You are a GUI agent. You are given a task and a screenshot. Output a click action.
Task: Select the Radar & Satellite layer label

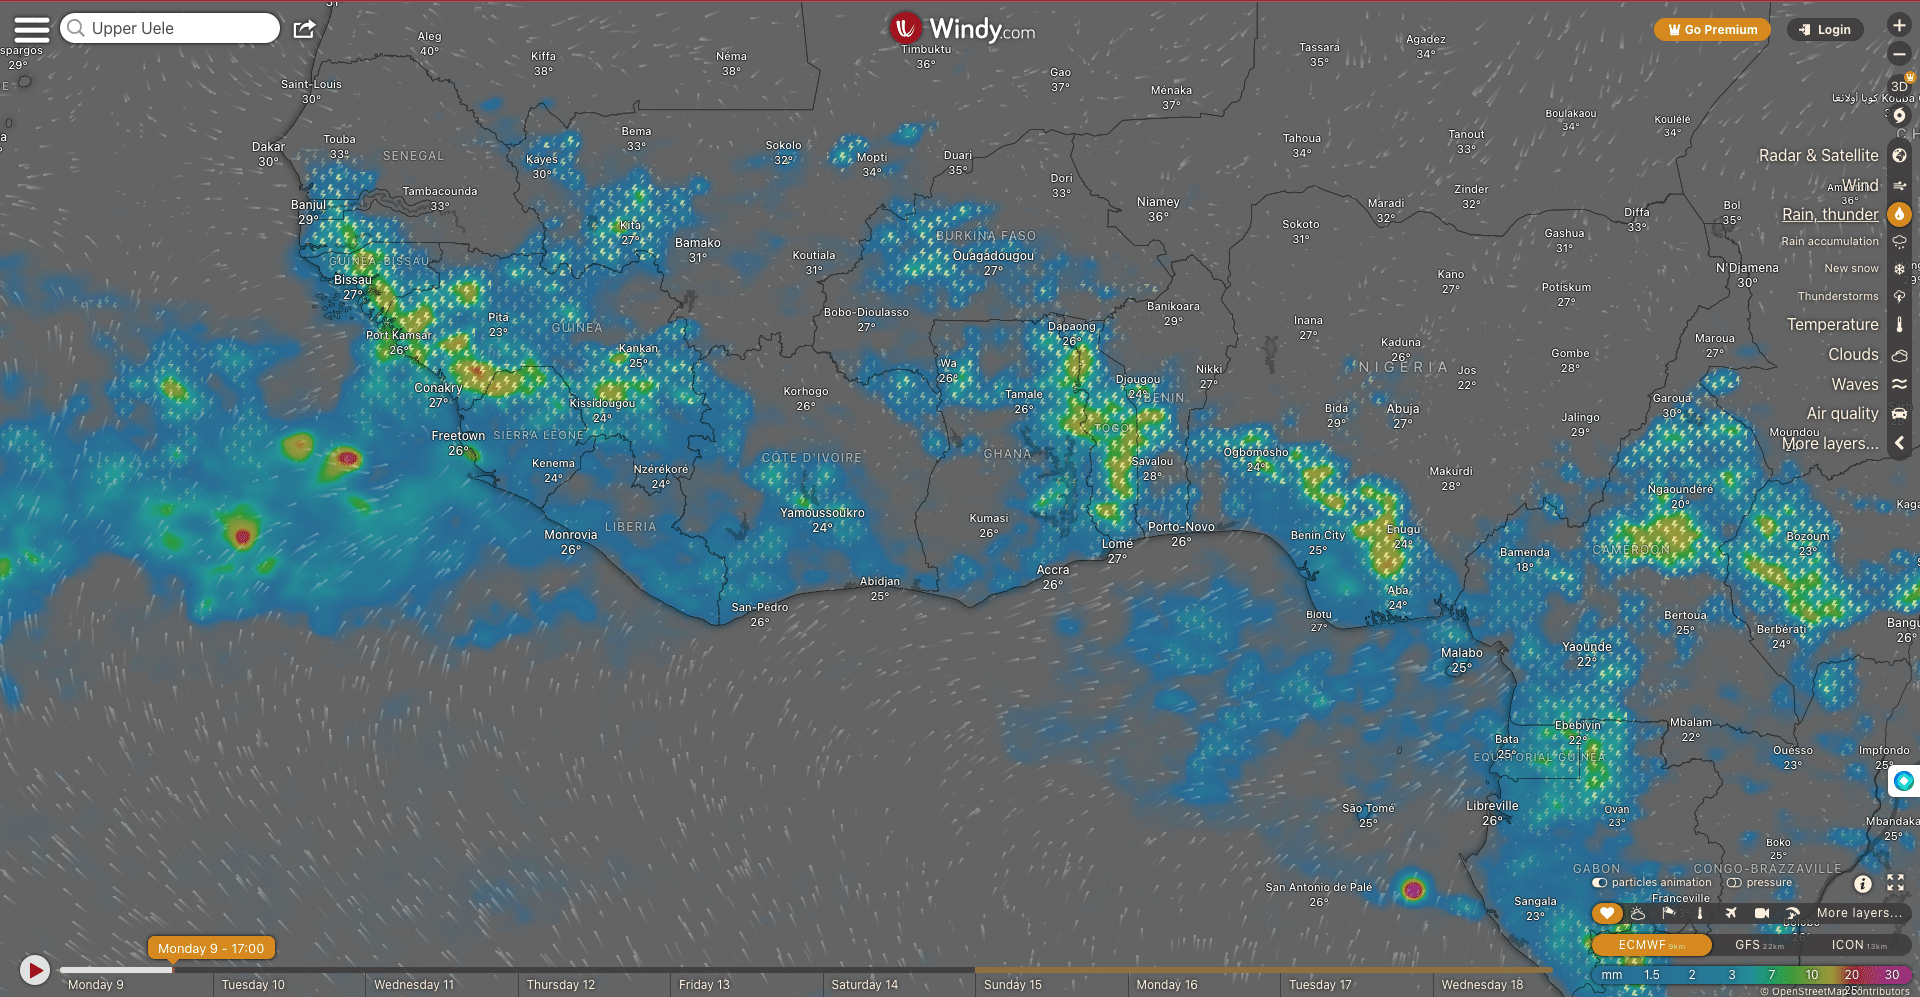coord(1819,155)
